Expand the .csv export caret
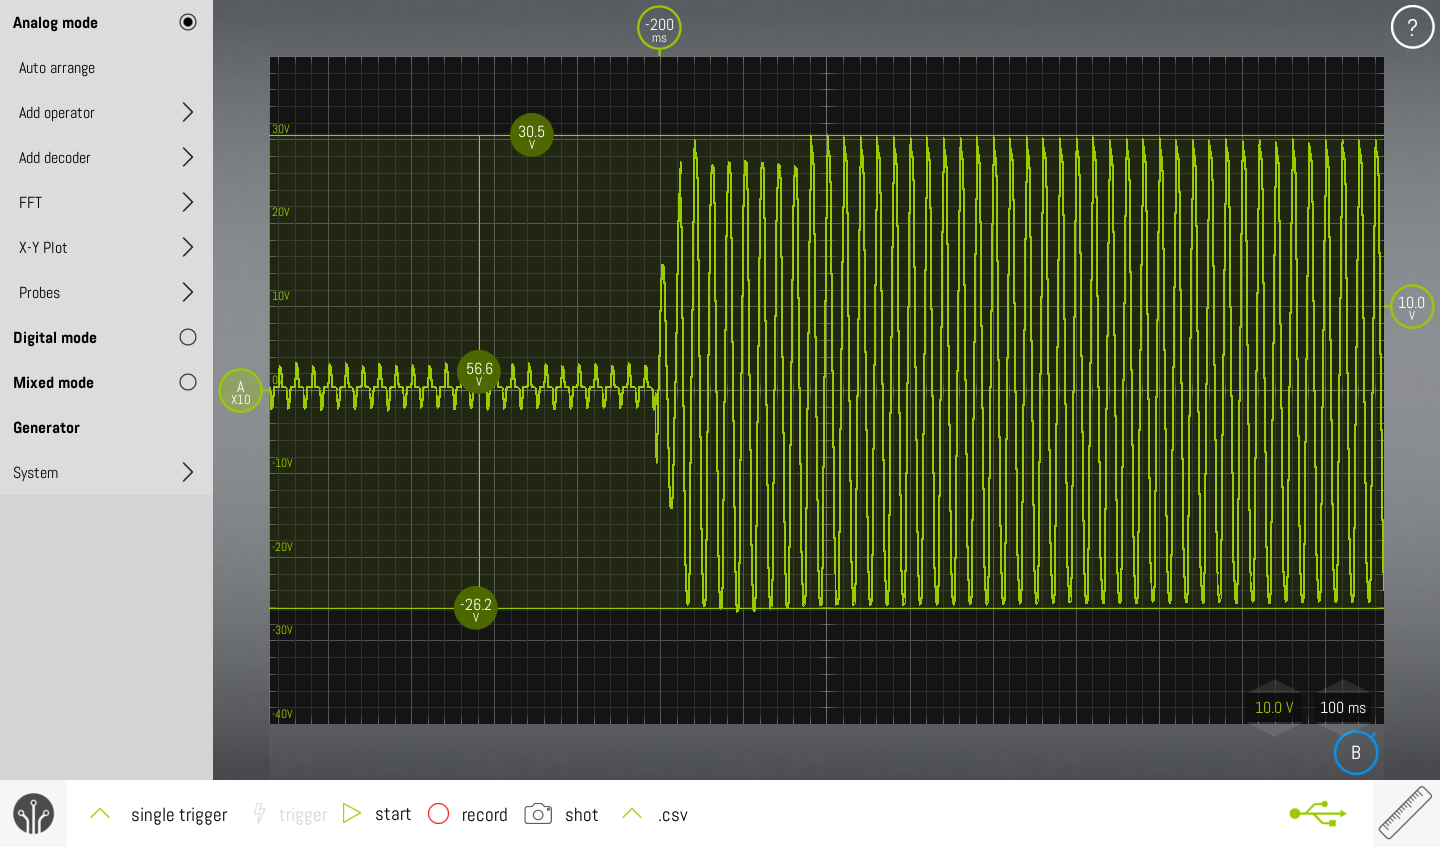Image resolution: width=1440 pixels, height=847 pixels. [x=632, y=813]
